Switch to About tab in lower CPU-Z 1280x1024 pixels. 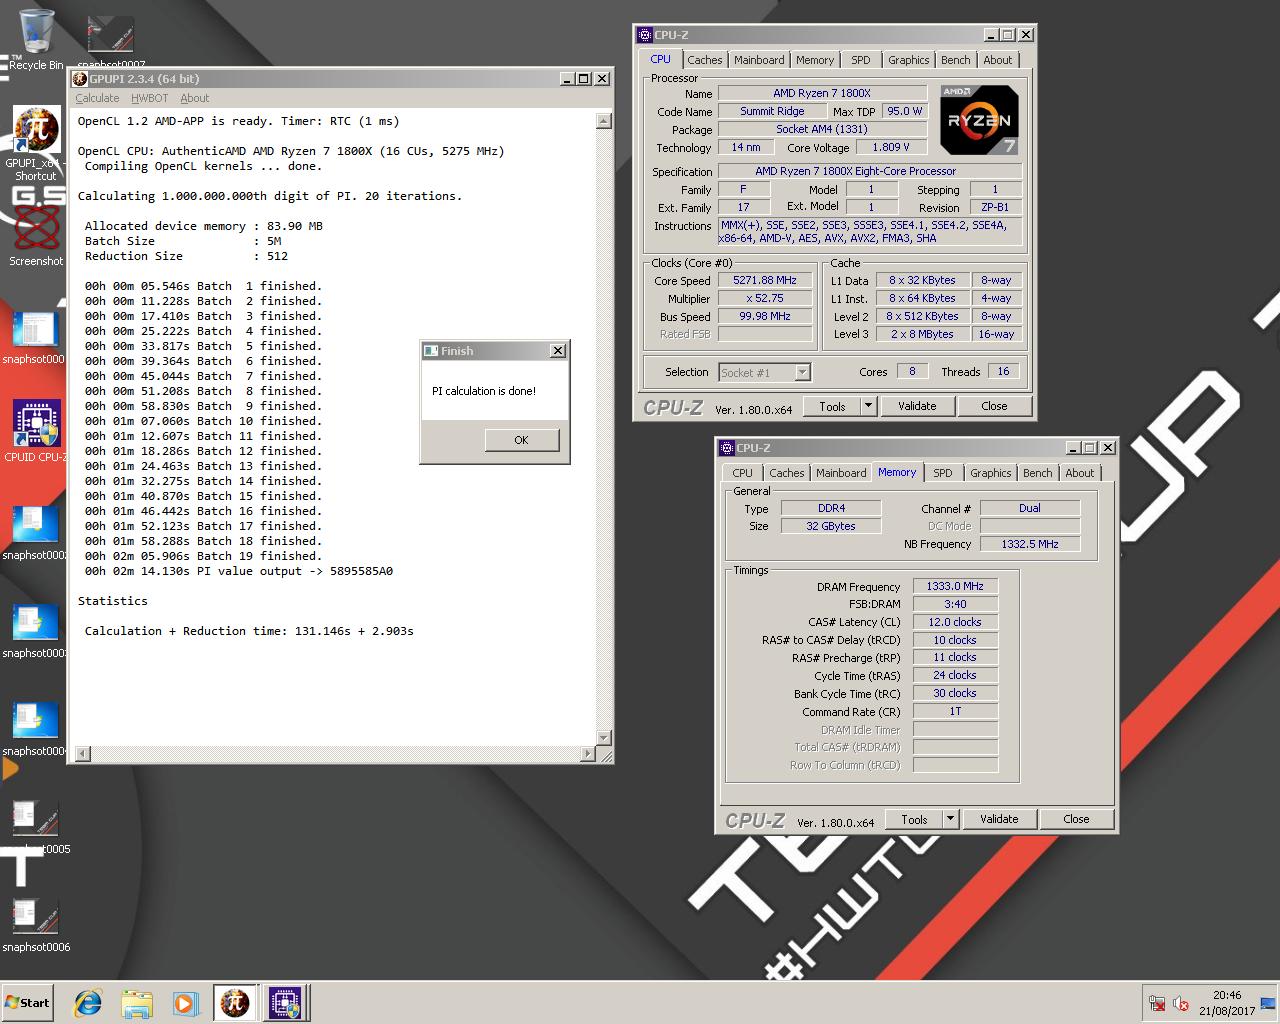[1080, 473]
